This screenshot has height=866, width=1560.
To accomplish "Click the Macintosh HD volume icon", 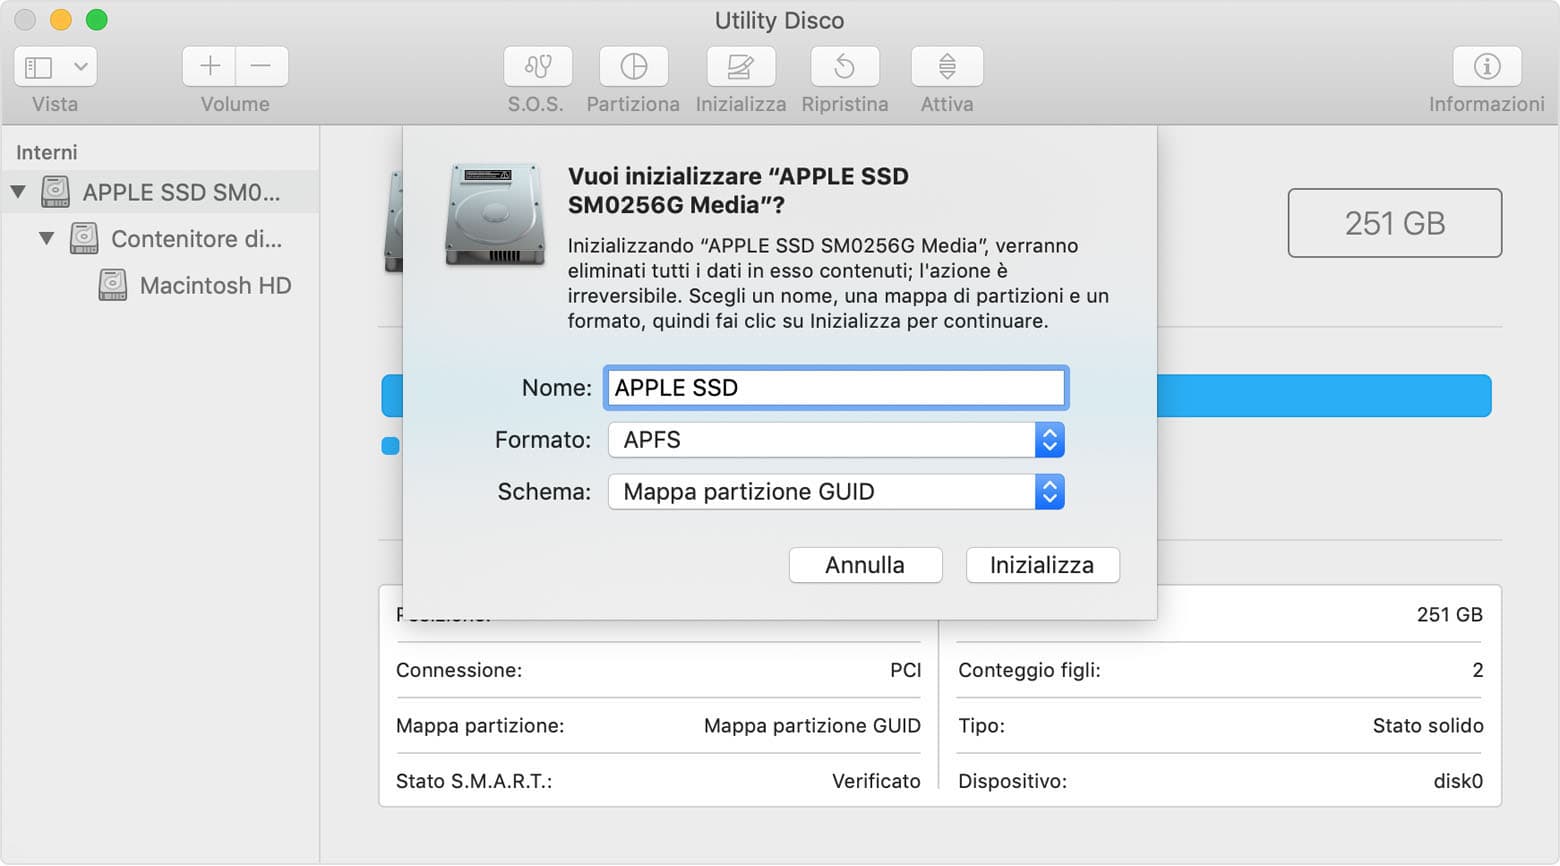I will click(x=113, y=285).
